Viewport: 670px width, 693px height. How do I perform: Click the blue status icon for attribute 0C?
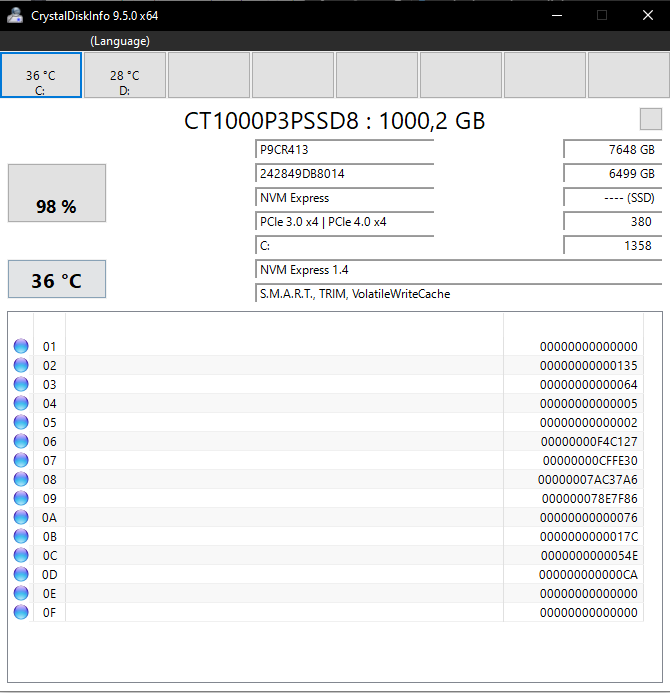(x=21, y=555)
